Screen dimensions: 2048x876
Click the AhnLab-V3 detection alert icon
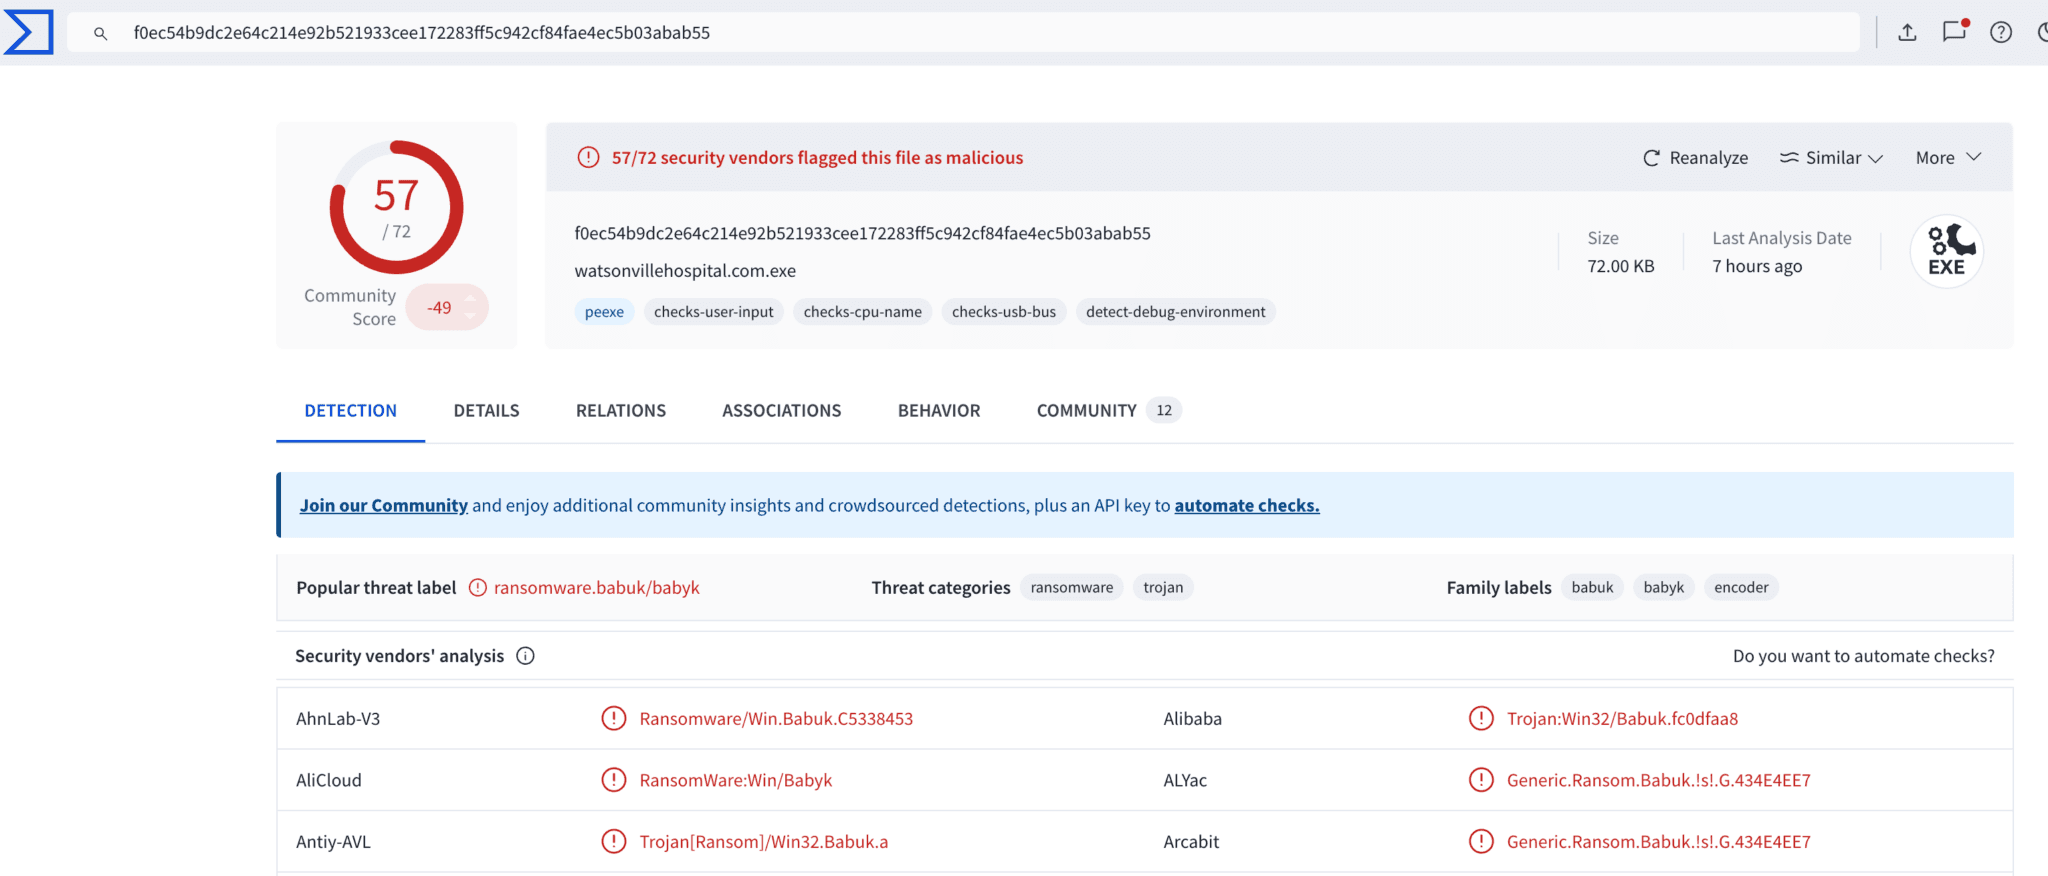click(x=613, y=718)
